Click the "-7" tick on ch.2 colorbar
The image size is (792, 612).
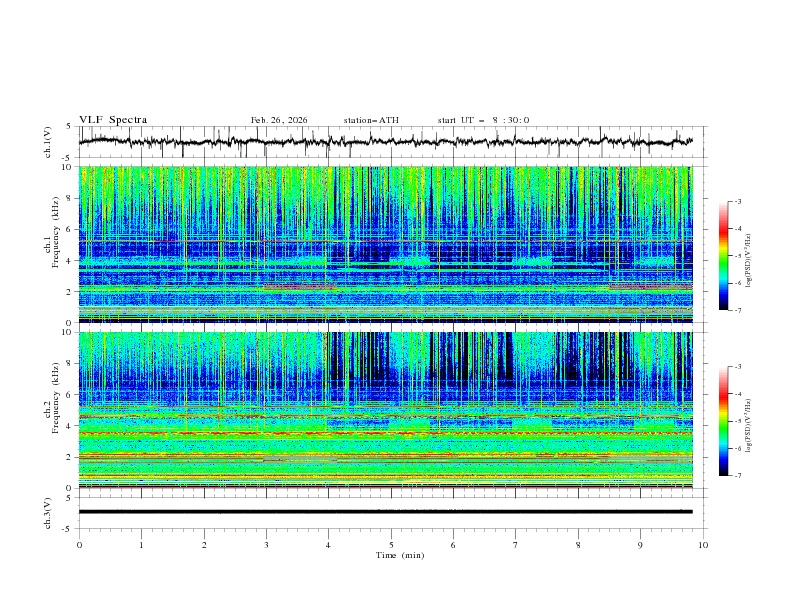(x=738, y=476)
